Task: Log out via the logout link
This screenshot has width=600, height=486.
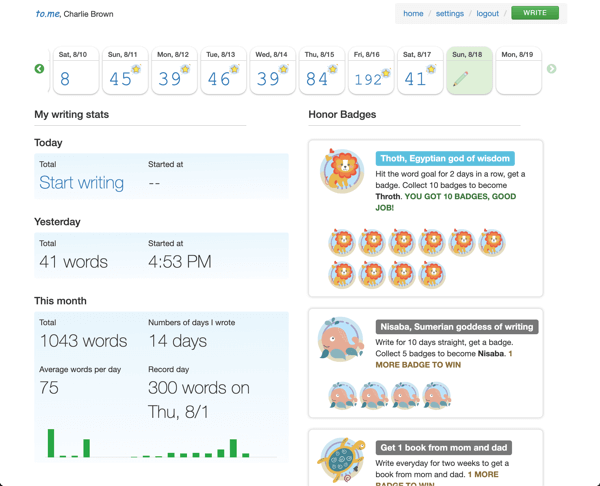Action: pyautogui.click(x=488, y=14)
